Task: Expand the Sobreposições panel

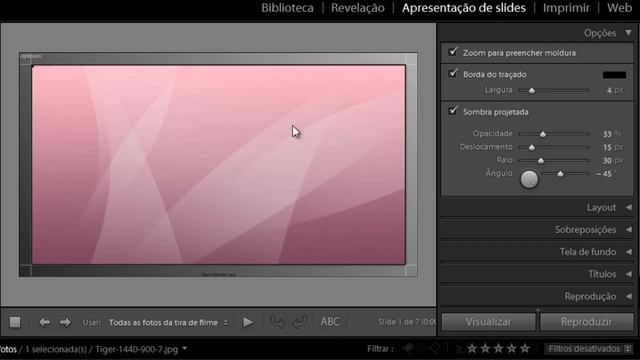Action: 629,229
